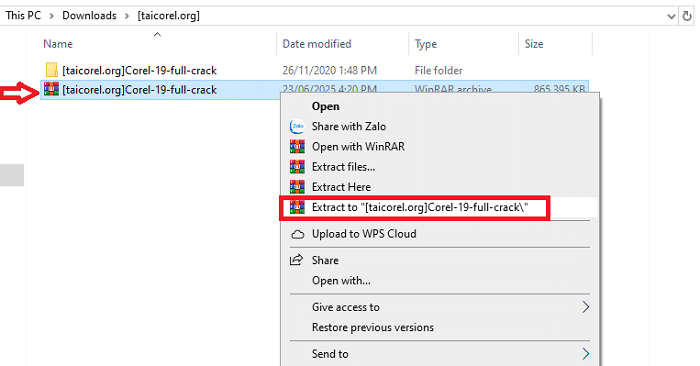This screenshot has height=366, width=700.
Task: Choose Open with WinRAR
Action: coord(358,147)
